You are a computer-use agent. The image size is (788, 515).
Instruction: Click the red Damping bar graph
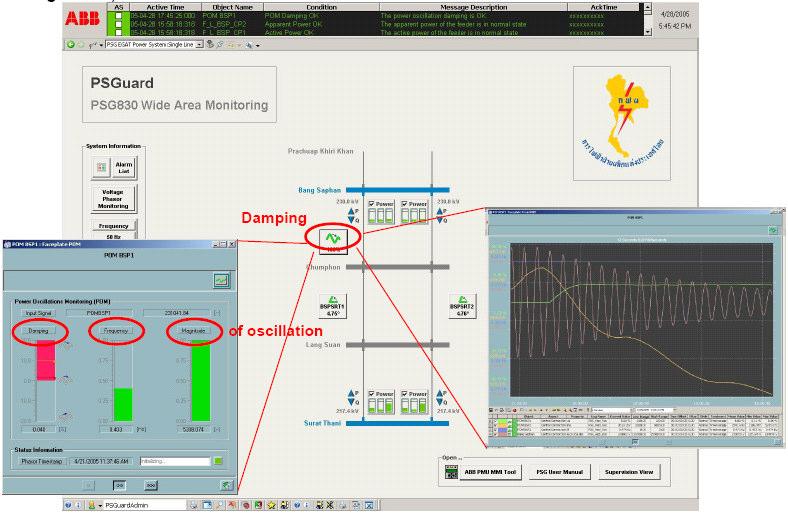coord(46,360)
